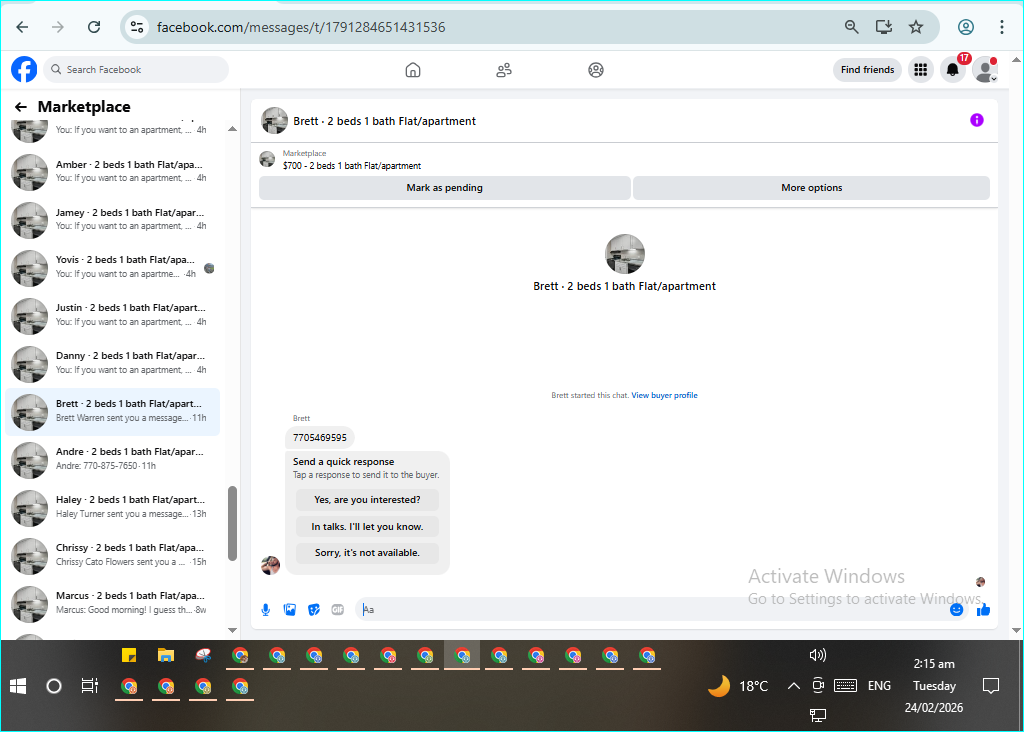Bookmark this page with star icon

916,27
